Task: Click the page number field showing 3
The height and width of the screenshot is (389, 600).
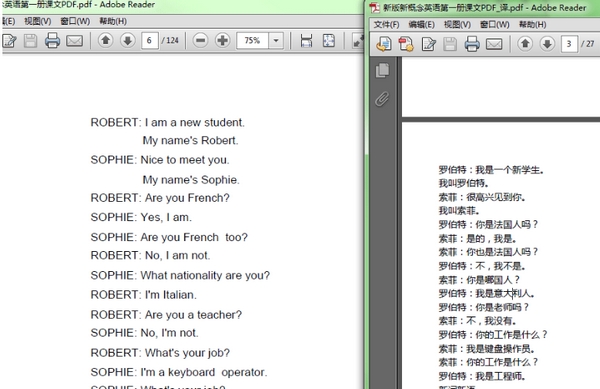Action: click(569, 44)
